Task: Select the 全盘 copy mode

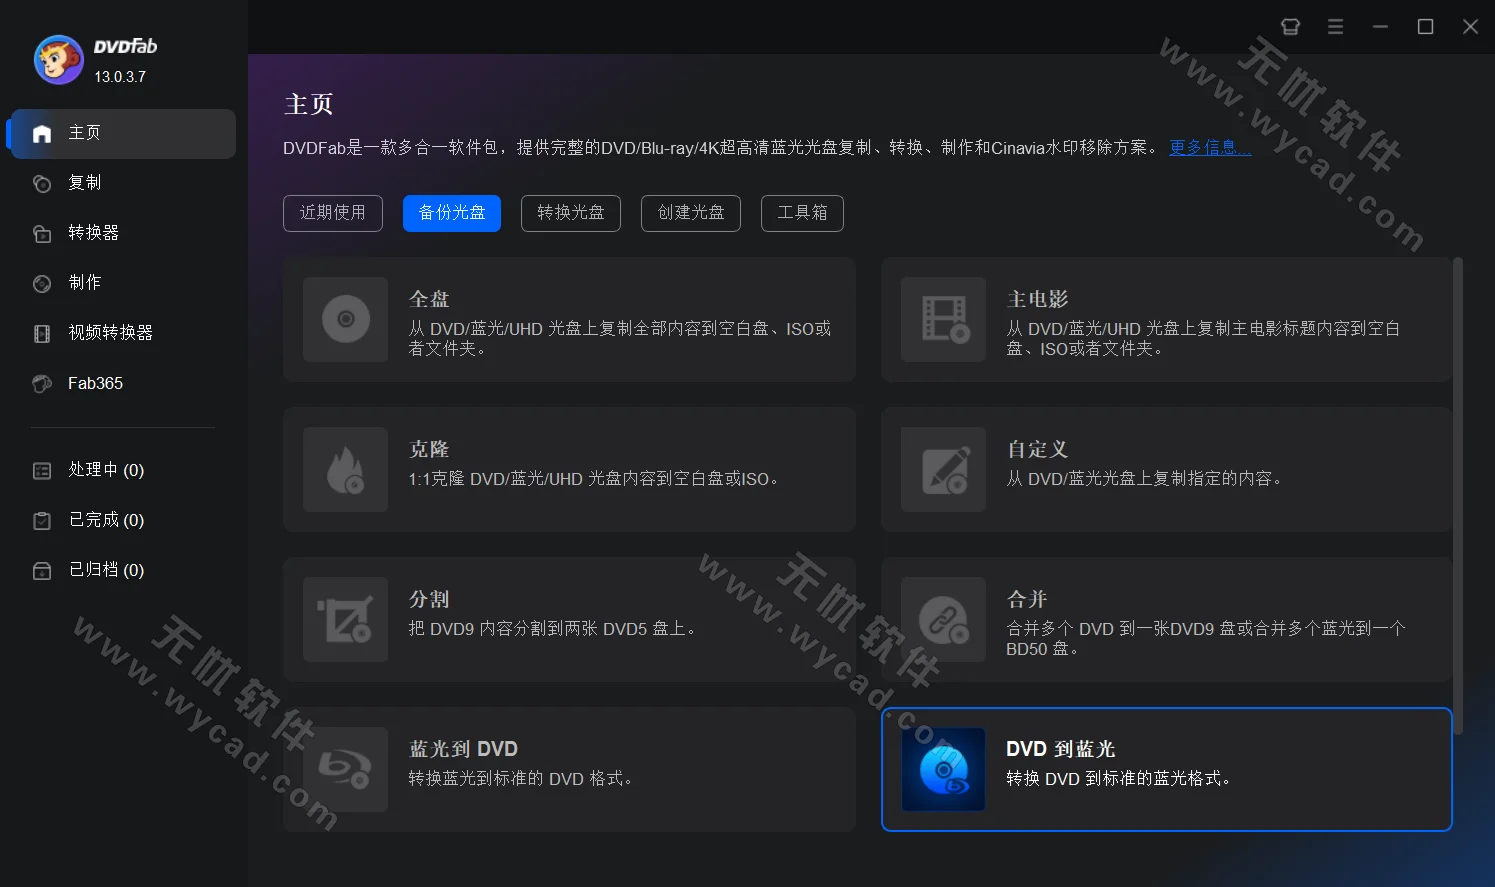Action: 569,320
